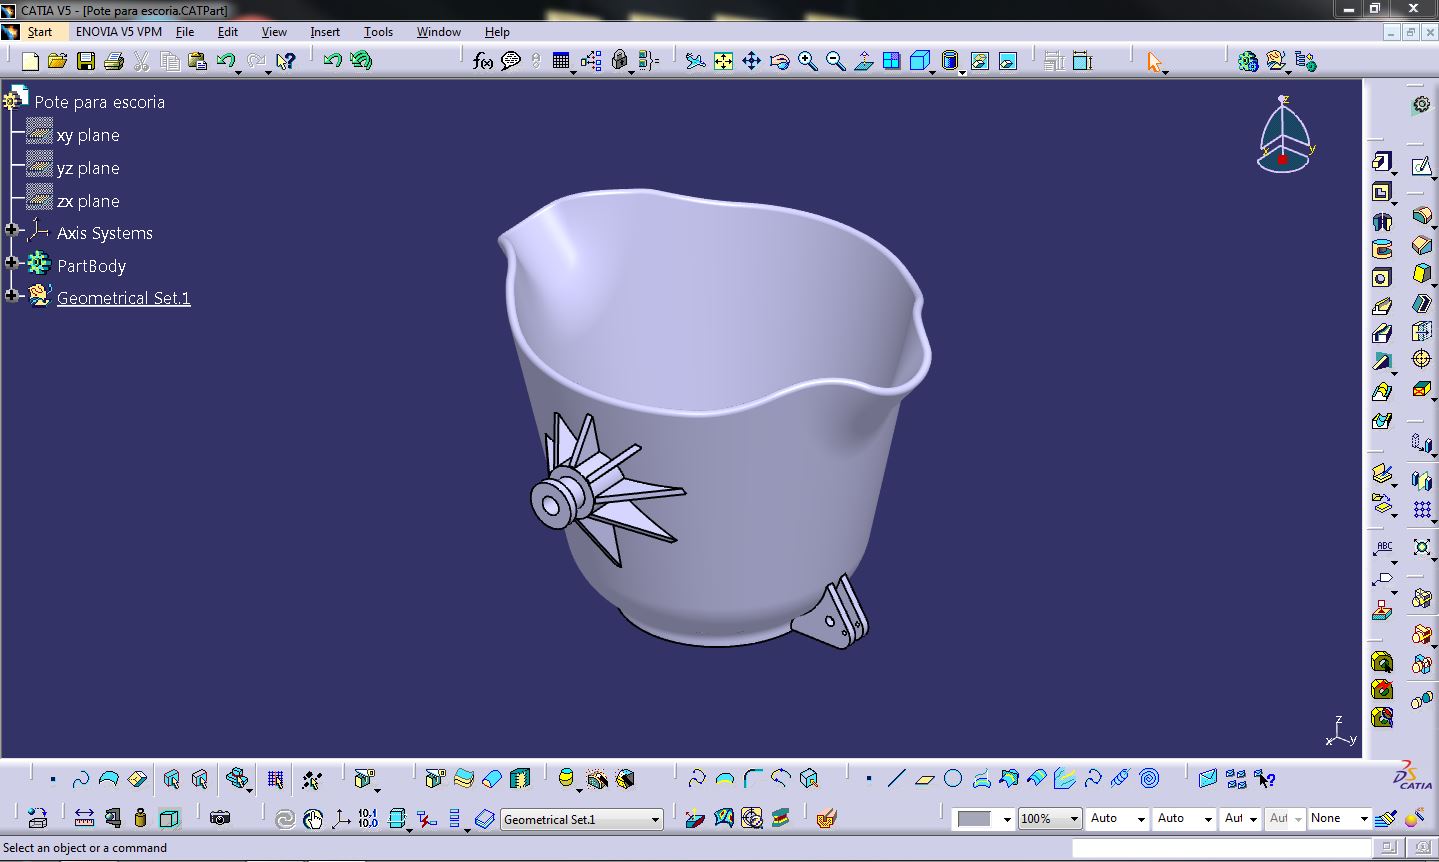1439x862 pixels.
Task: Select the xy plane in the tree
Action: [88, 135]
